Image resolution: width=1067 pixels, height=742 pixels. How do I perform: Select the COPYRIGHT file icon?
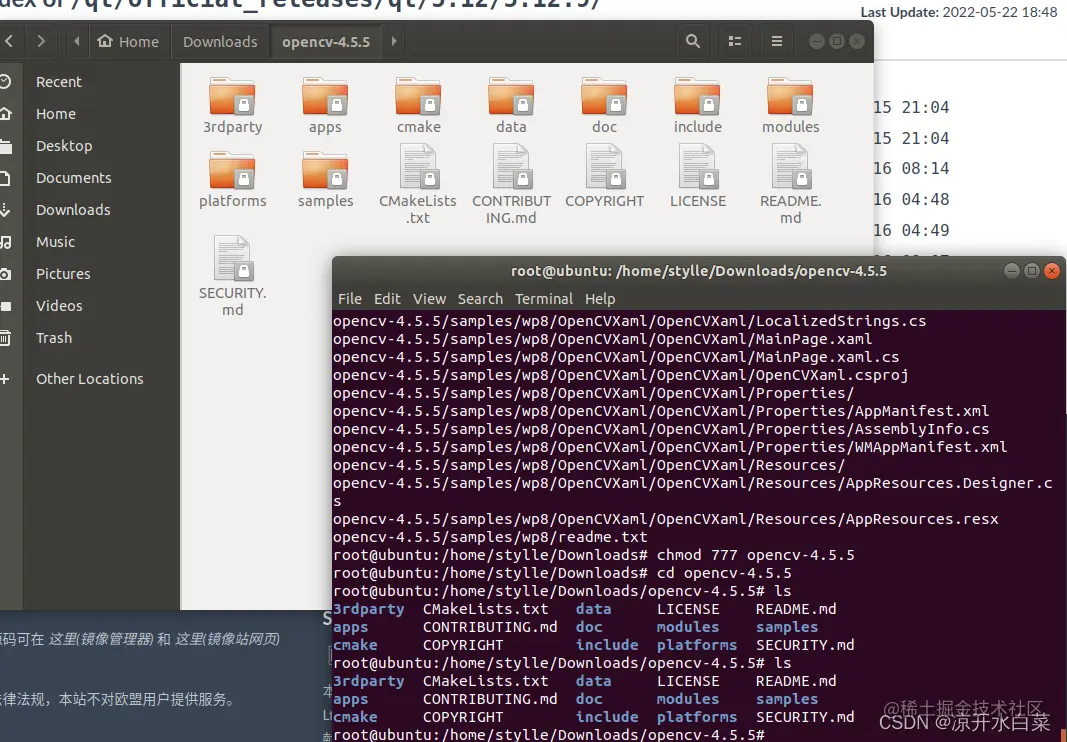point(604,167)
